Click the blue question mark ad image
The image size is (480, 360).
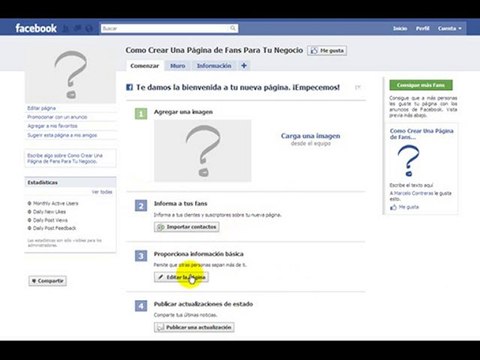point(408,161)
